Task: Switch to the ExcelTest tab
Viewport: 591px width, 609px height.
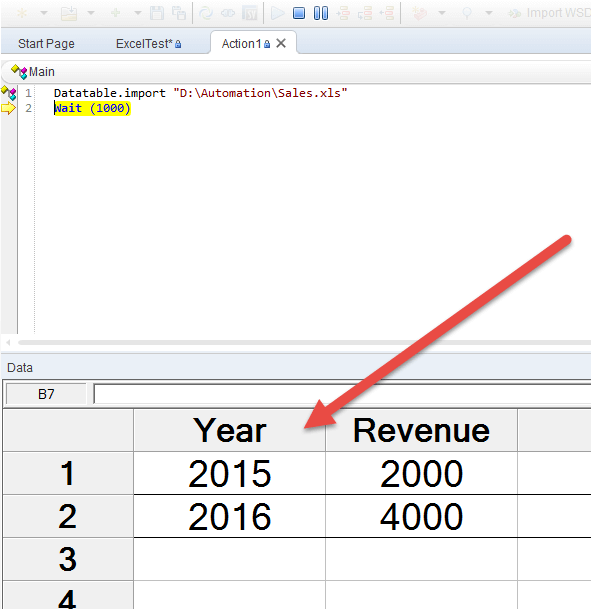Action: (148, 44)
